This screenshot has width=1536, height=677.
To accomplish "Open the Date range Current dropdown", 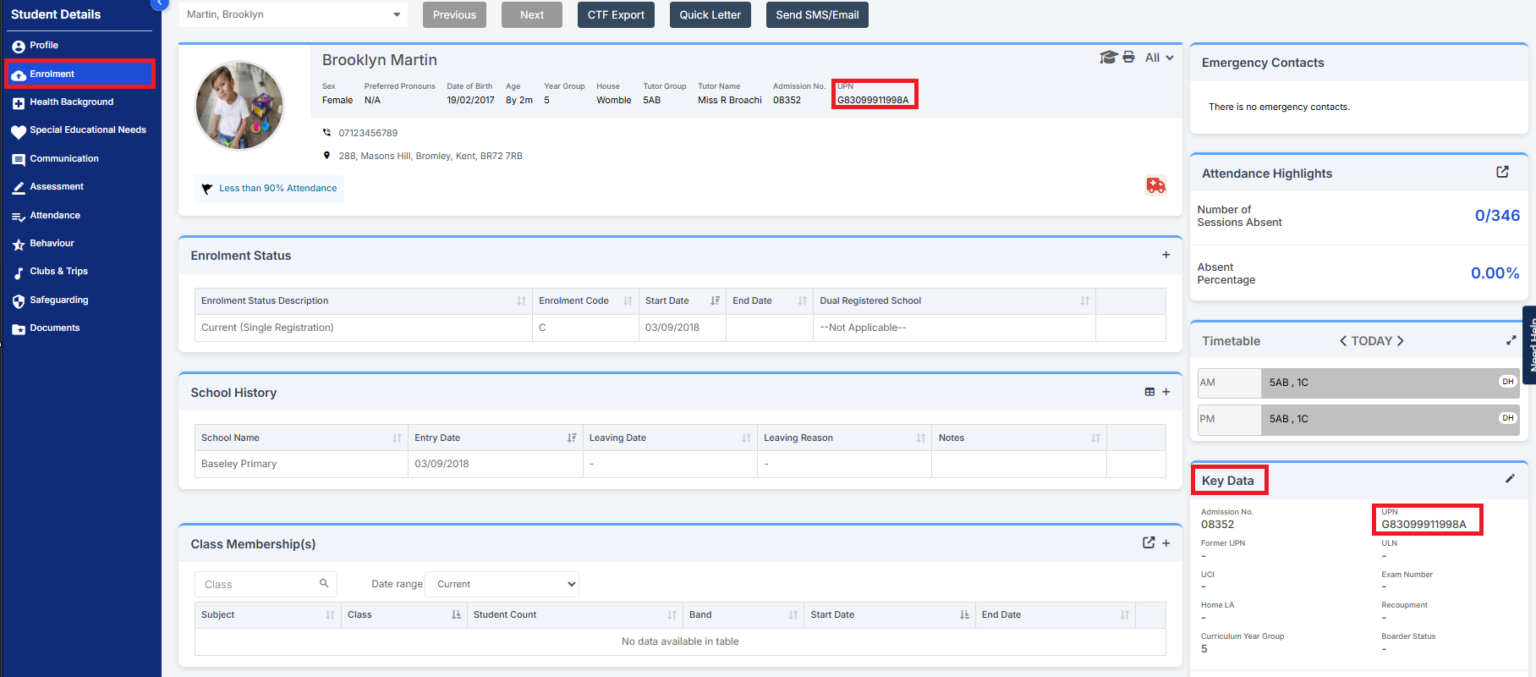I will [502, 584].
